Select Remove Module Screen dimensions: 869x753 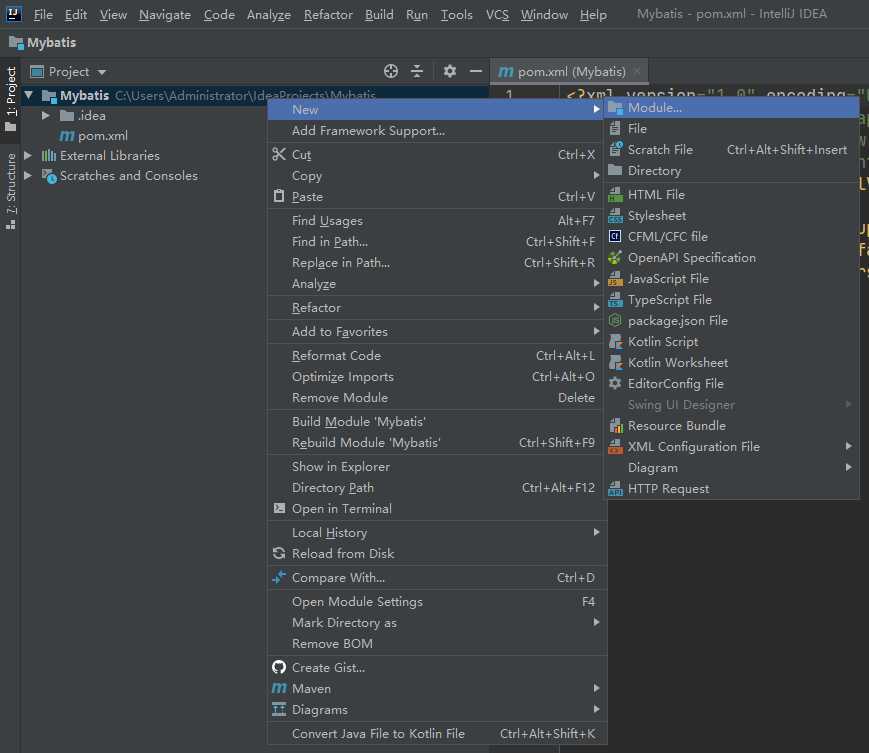(x=437, y=397)
